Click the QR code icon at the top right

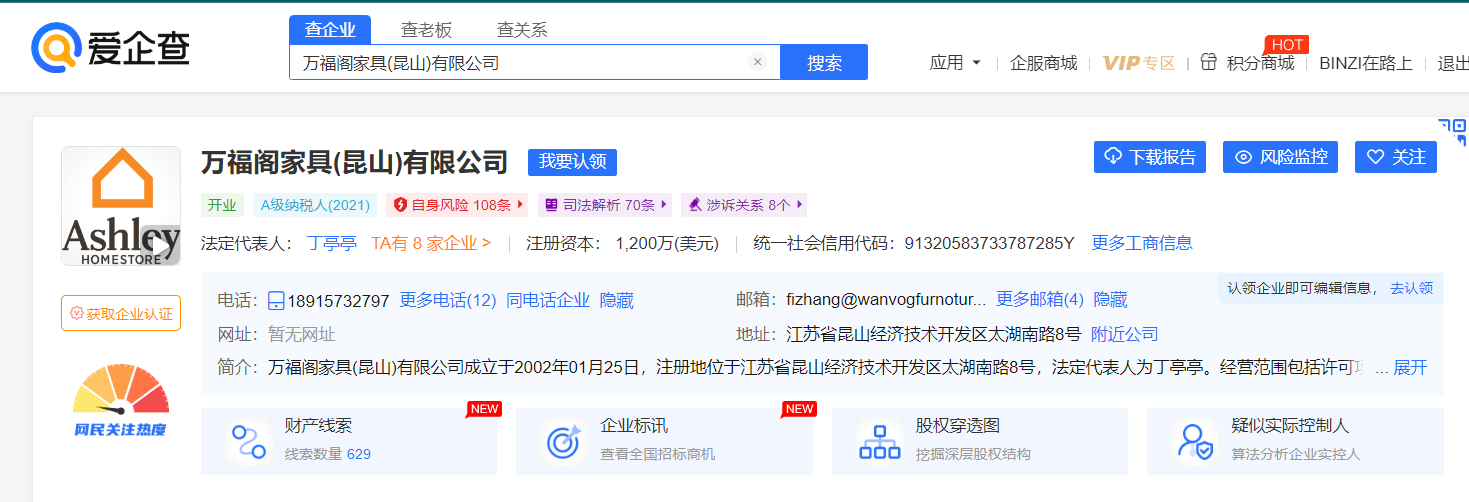tap(1452, 131)
